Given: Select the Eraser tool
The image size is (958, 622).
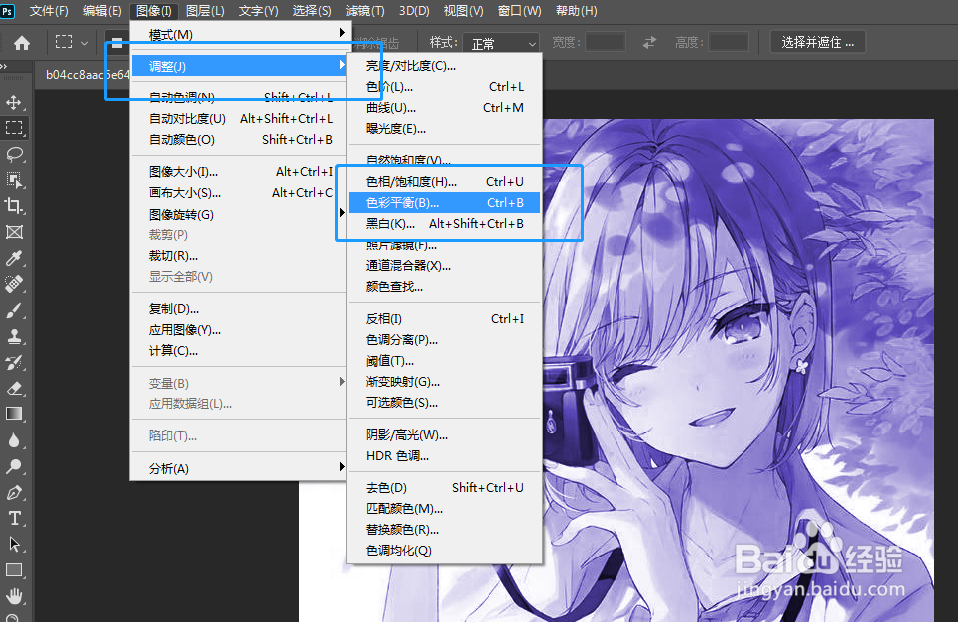Looking at the screenshot, I should [x=14, y=389].
